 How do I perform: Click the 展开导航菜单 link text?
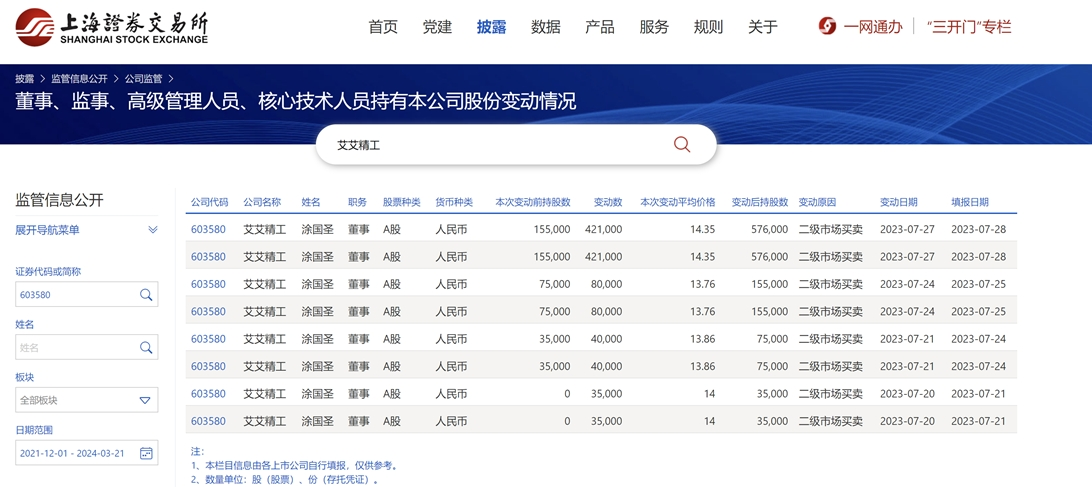47,230
